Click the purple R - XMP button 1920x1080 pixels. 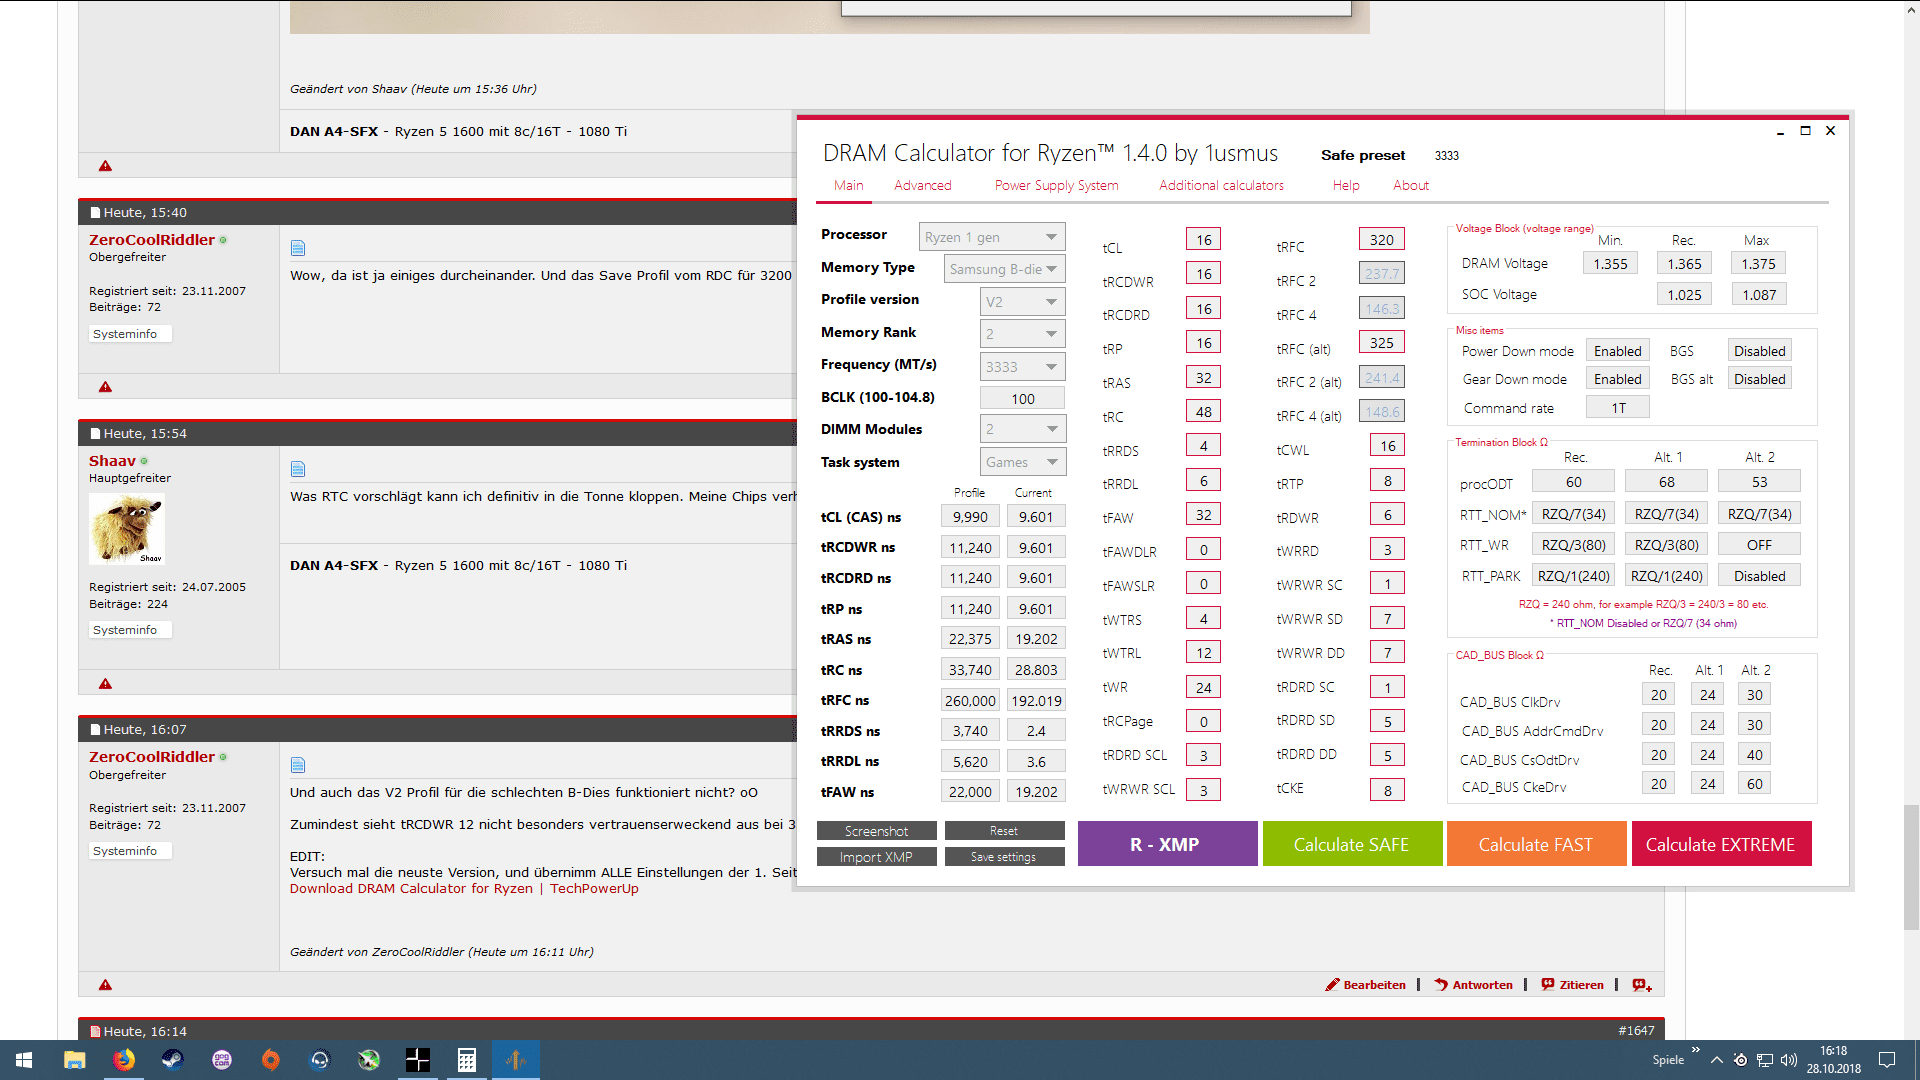[x=1166, y=845]
